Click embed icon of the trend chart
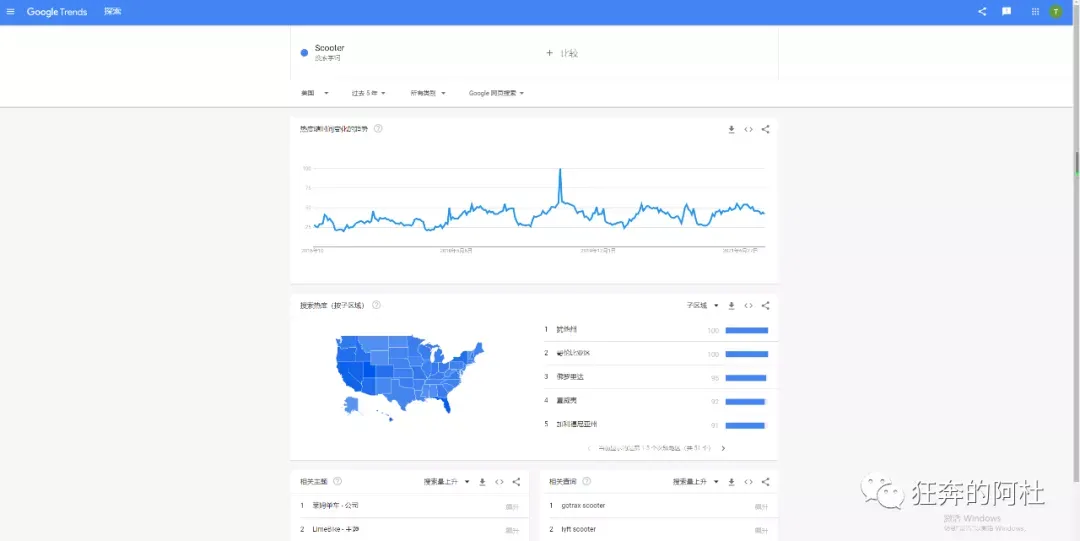This screenshot has height=541, width=1080. pos(749,130)
